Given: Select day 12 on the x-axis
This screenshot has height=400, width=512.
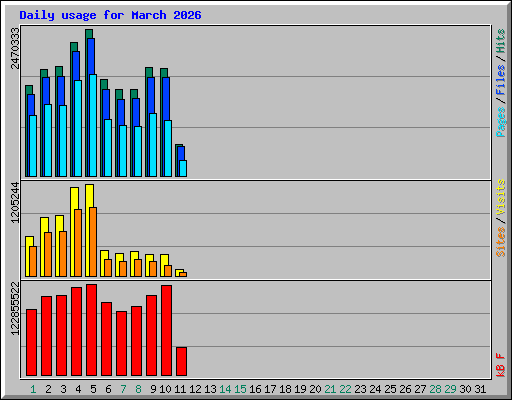Looking at the screenshot, I should pos(195,389).
